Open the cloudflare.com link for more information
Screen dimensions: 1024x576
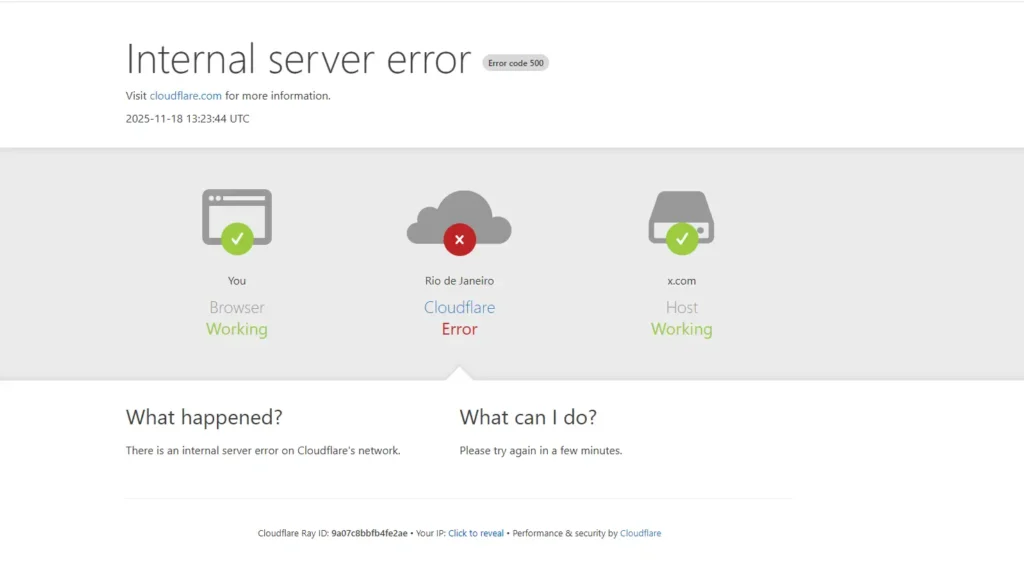tap(185, 96)
